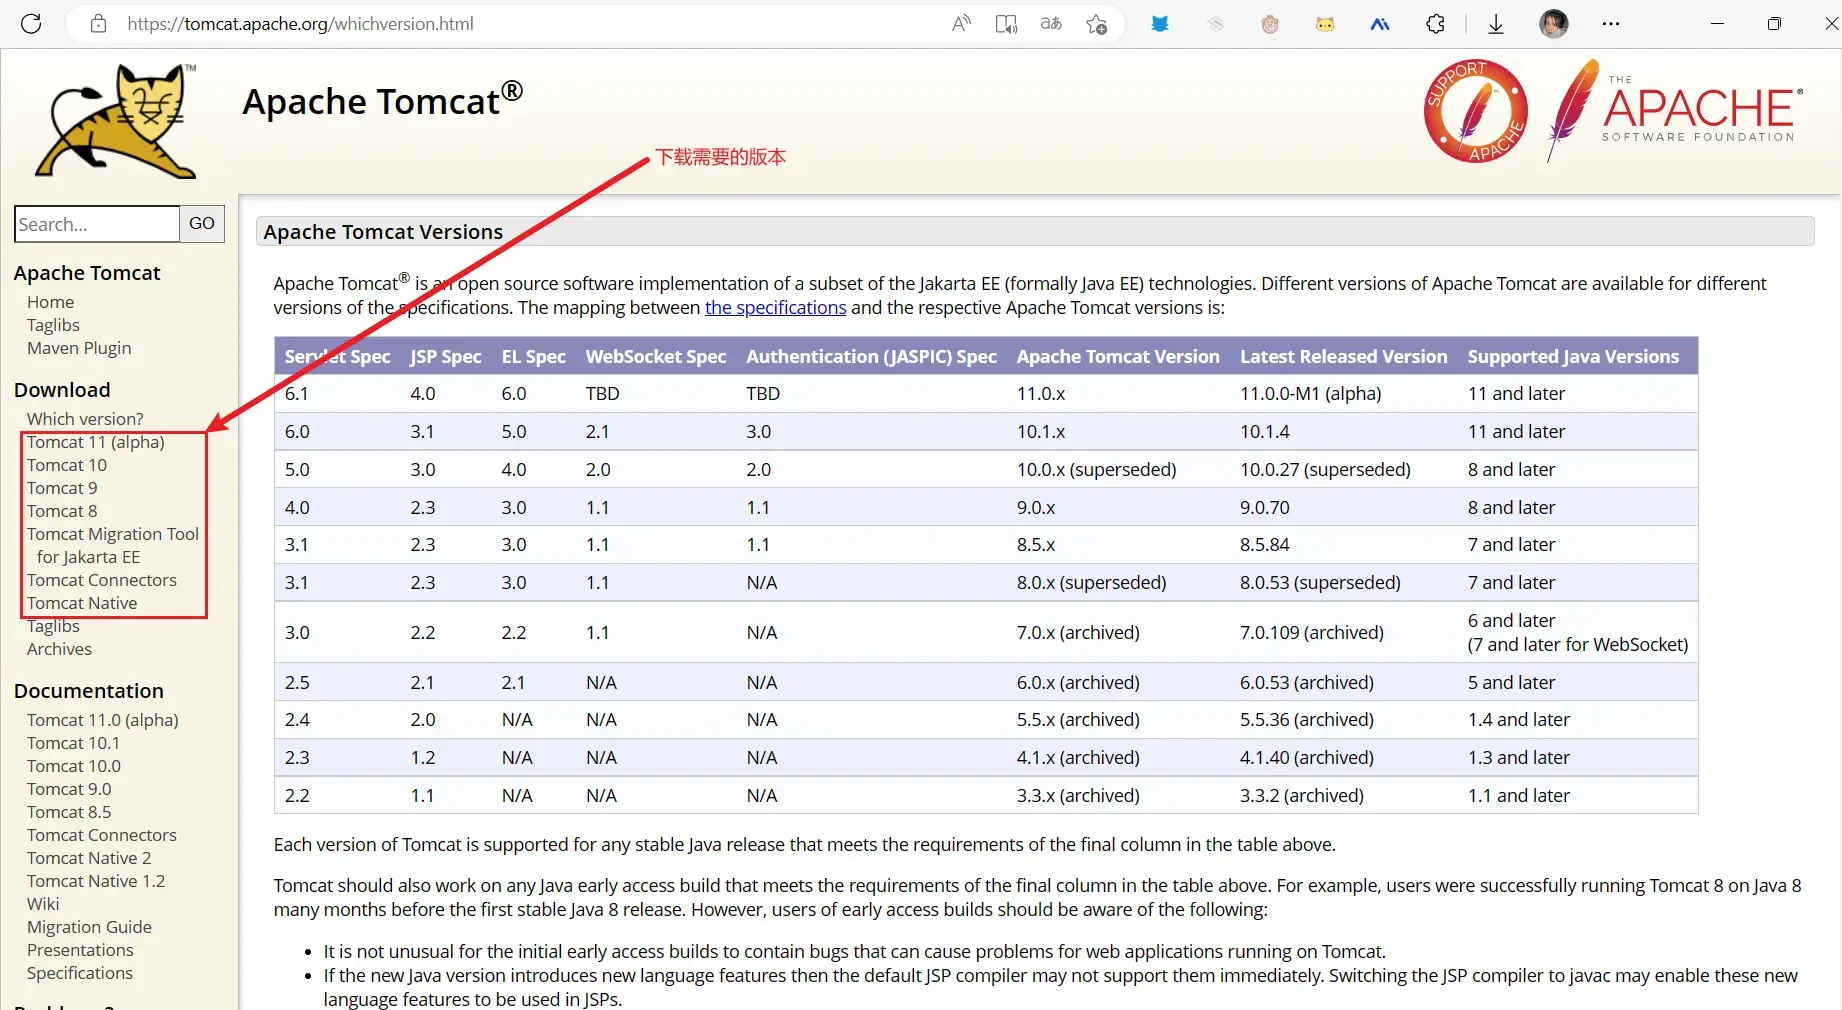
Task: Click the translate page icon
Action: point(1051,24)
